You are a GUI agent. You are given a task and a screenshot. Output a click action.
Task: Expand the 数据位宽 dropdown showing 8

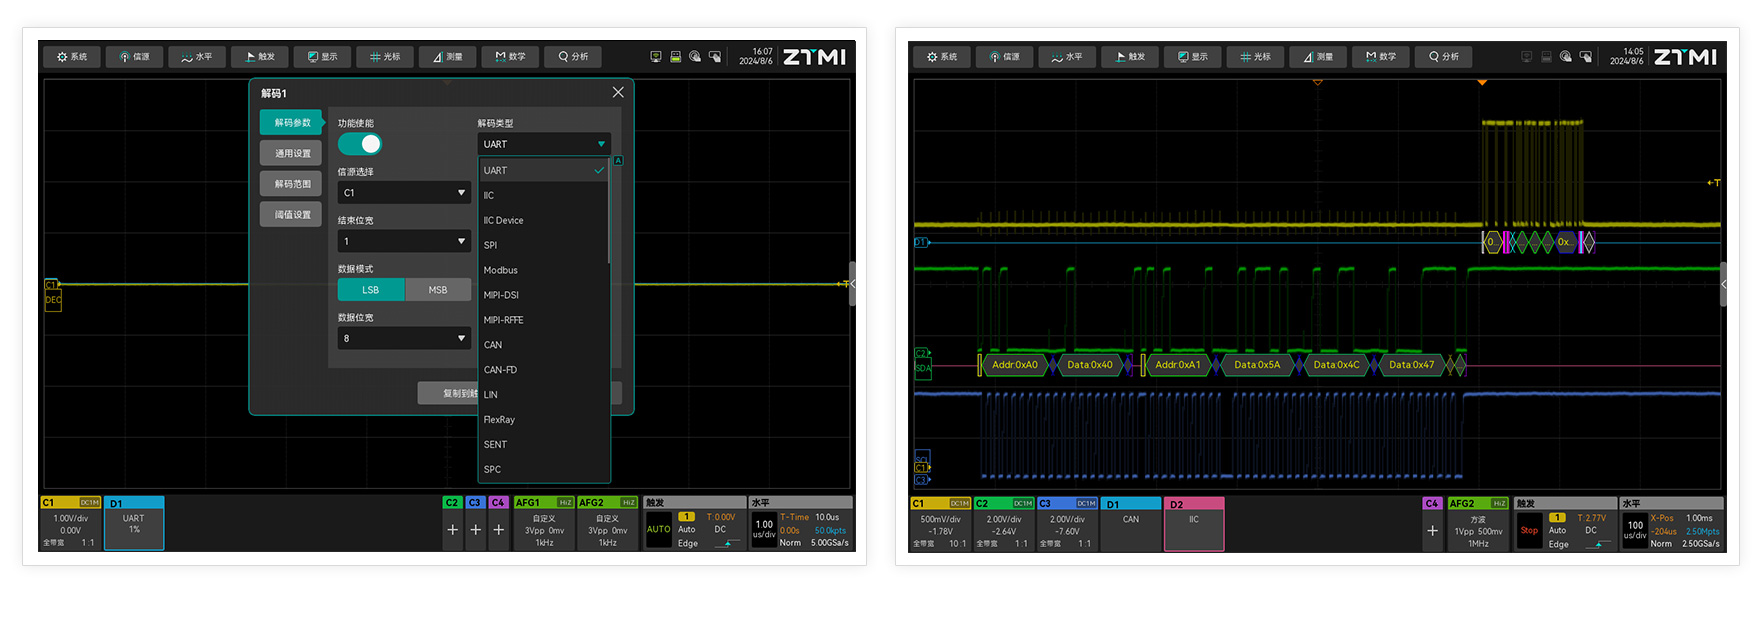tap(404, 339)
